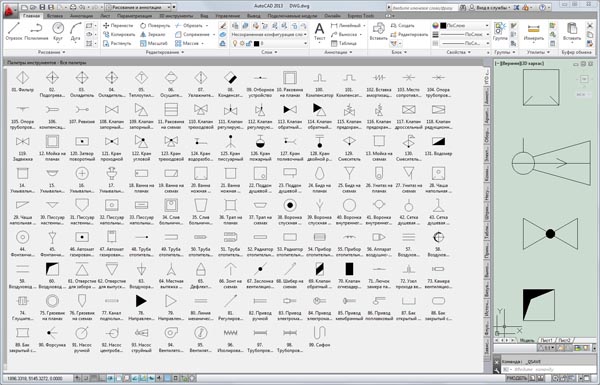Select the 01. Фильтр palette symbol
The width and height of the screenshot is (600, 385).
(x=23, y=82)
